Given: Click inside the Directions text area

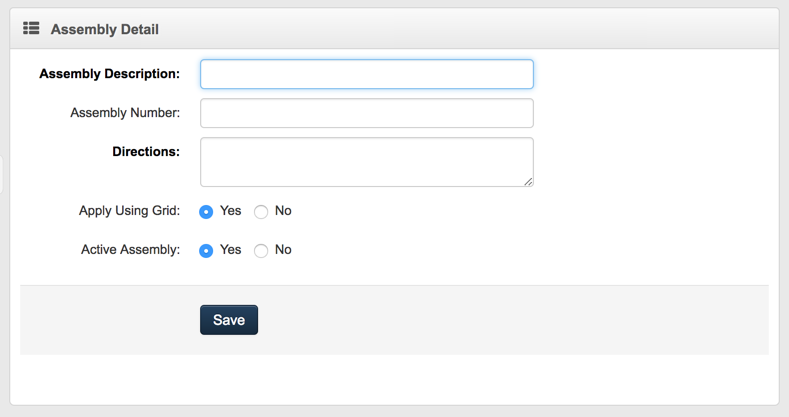Looking at the screenshot, I should pyautogui.click(x=366, y=161).
